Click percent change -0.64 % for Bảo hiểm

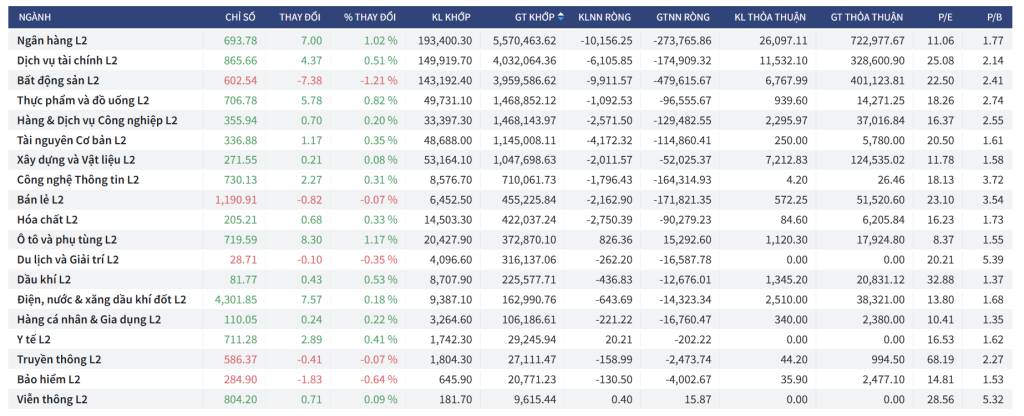point(379,379)
